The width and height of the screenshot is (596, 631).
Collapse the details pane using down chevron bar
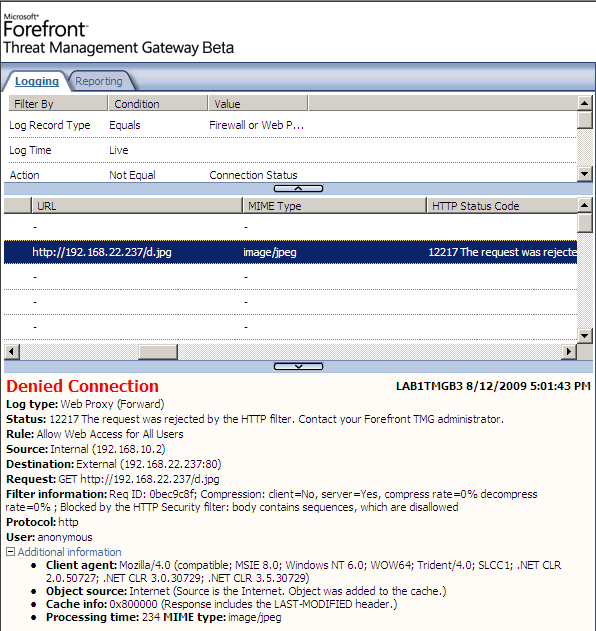[x=298, y=366]
